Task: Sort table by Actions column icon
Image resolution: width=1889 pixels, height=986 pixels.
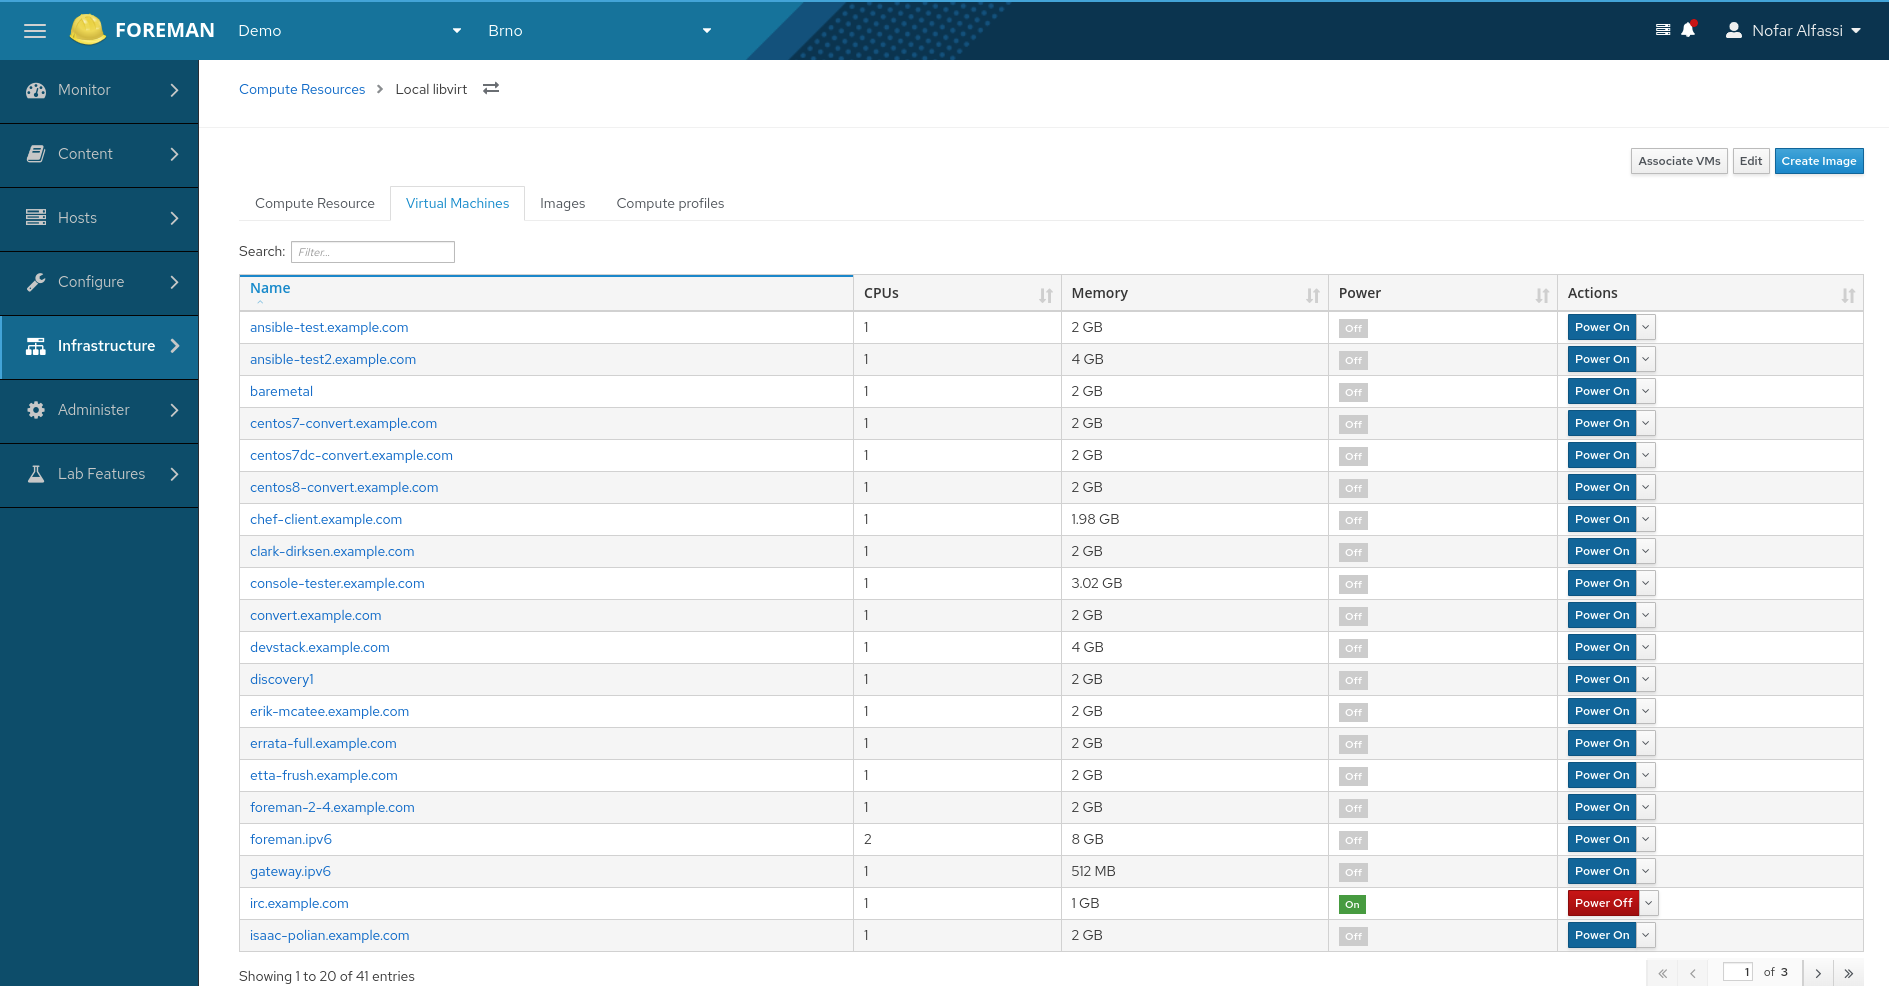Action: (1848, 295)
